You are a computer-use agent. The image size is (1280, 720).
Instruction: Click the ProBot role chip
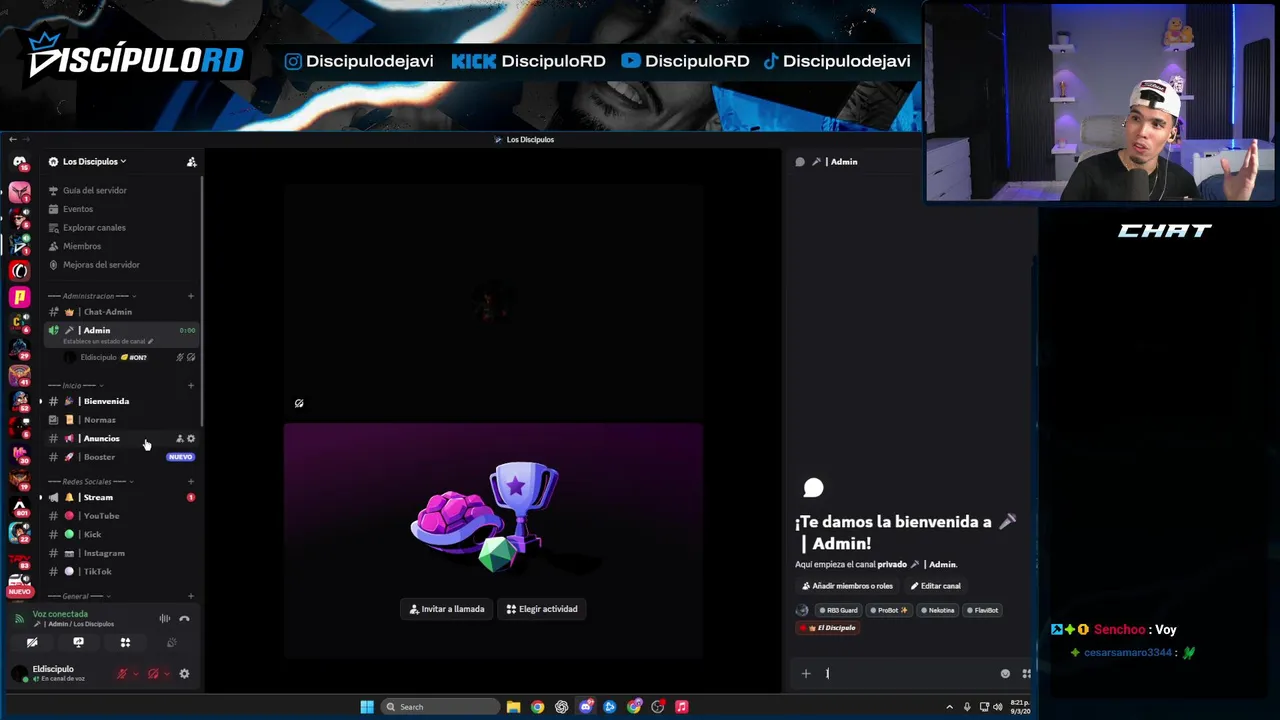(x=889, y=610)
